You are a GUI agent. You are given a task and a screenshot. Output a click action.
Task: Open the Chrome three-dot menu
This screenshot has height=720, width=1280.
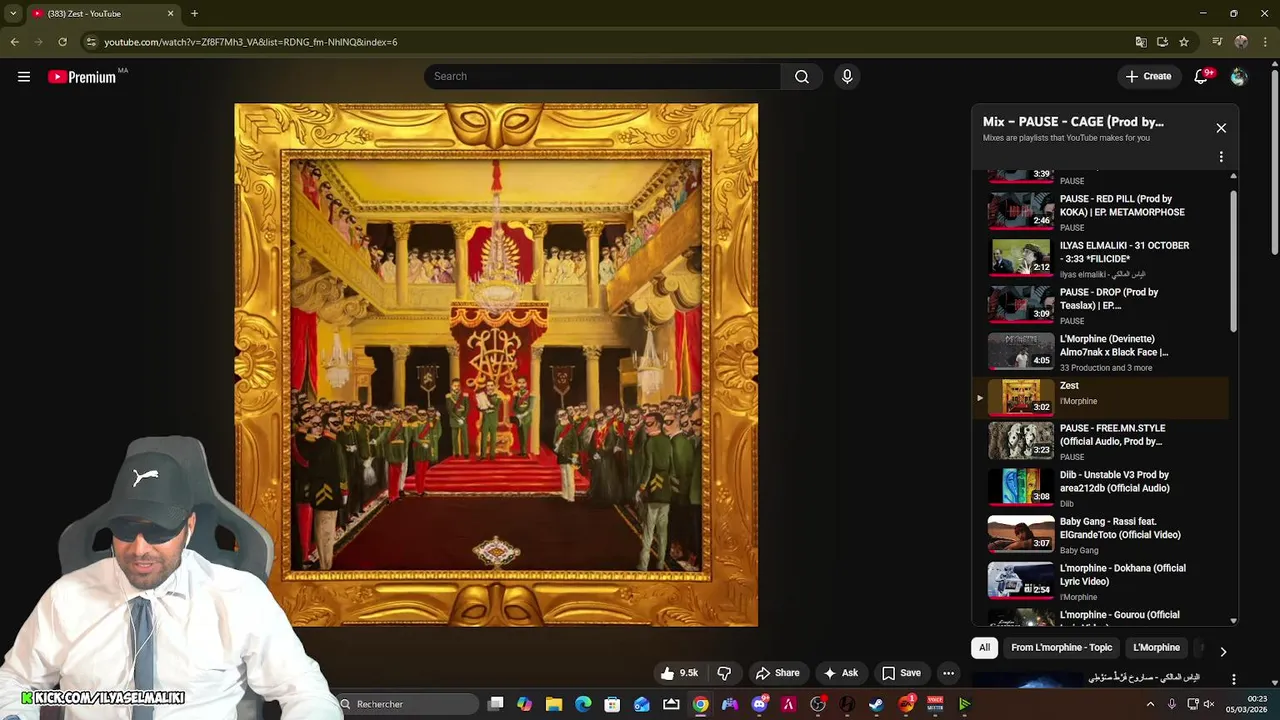pos(1265,42)
